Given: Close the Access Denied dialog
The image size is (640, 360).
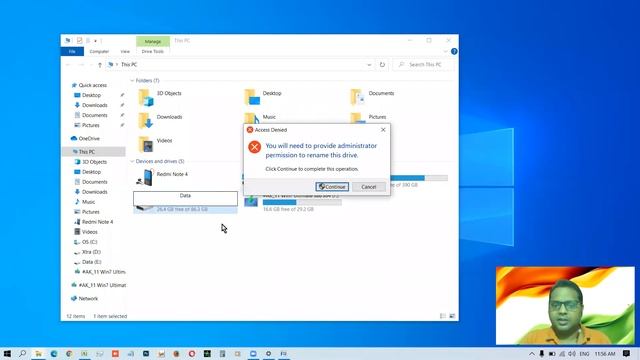Looking at the screenshot, I should click(383, 129).
